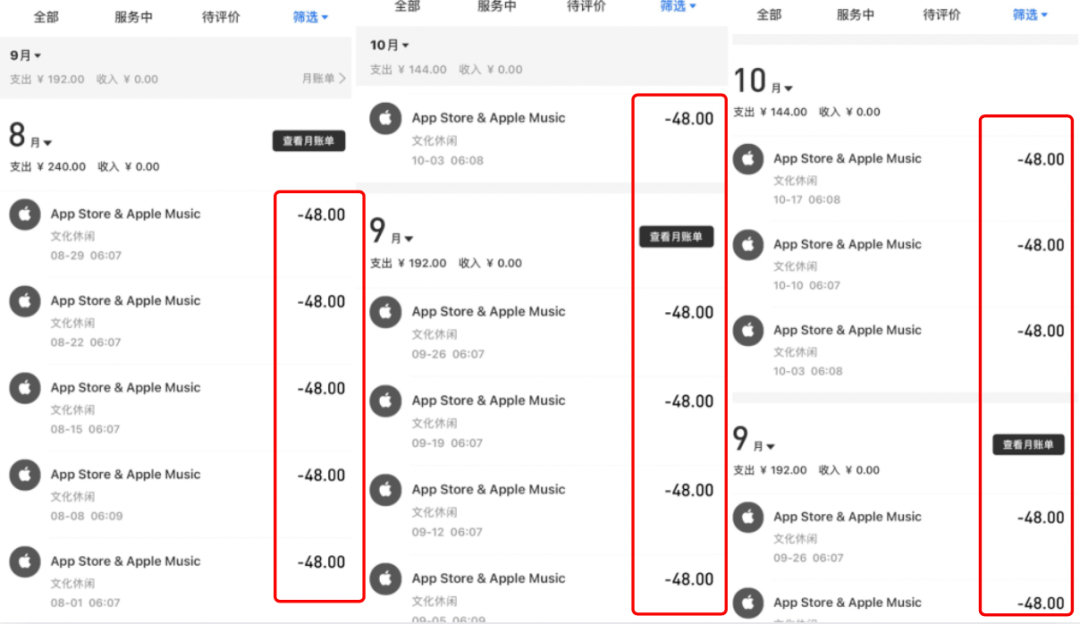Select the 待评价 tab
The width and height of the screenshot is (1080, 624).
pyautogui.click(x=222, y=15)
